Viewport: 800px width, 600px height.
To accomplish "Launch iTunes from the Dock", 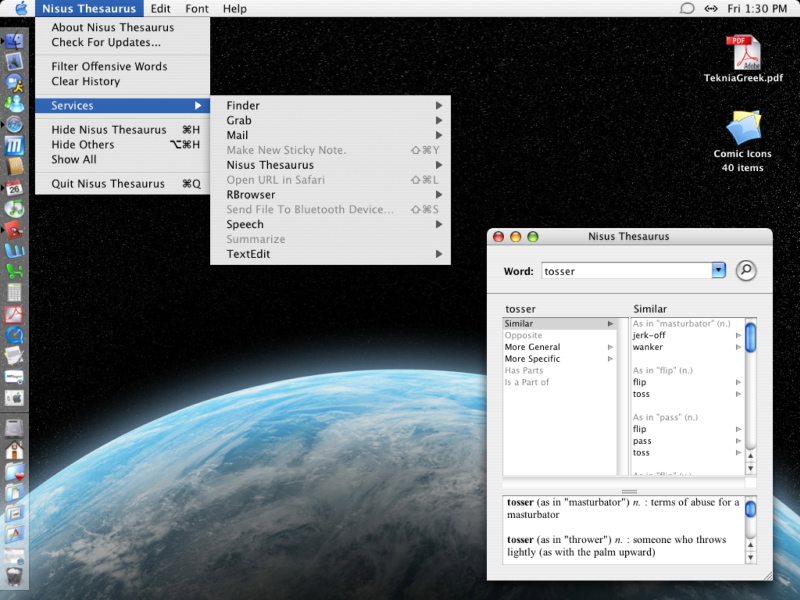I will (14, 208).
